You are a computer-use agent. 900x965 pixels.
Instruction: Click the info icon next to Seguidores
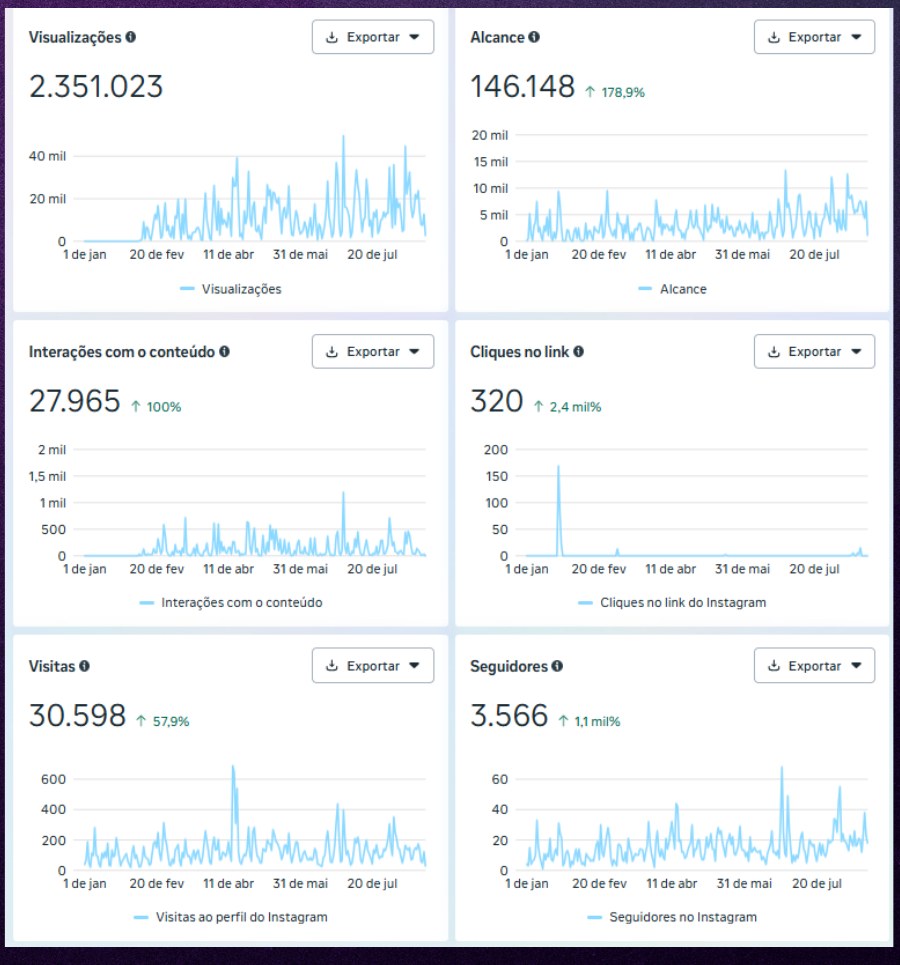coord(557,666)
